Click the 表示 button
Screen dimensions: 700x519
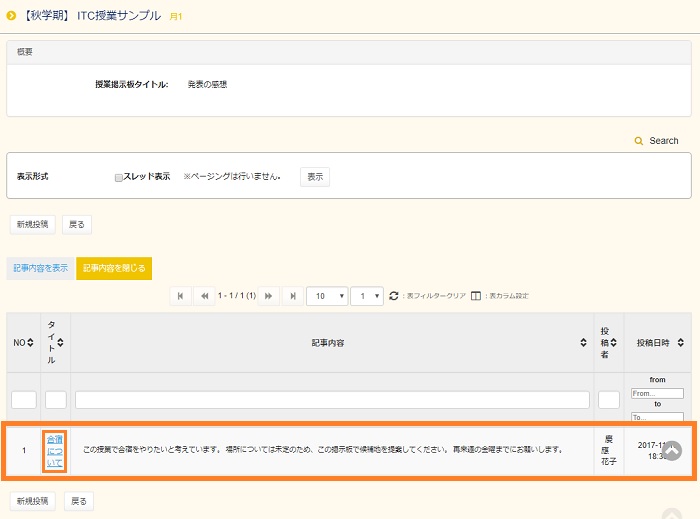(x=315, y=177)
